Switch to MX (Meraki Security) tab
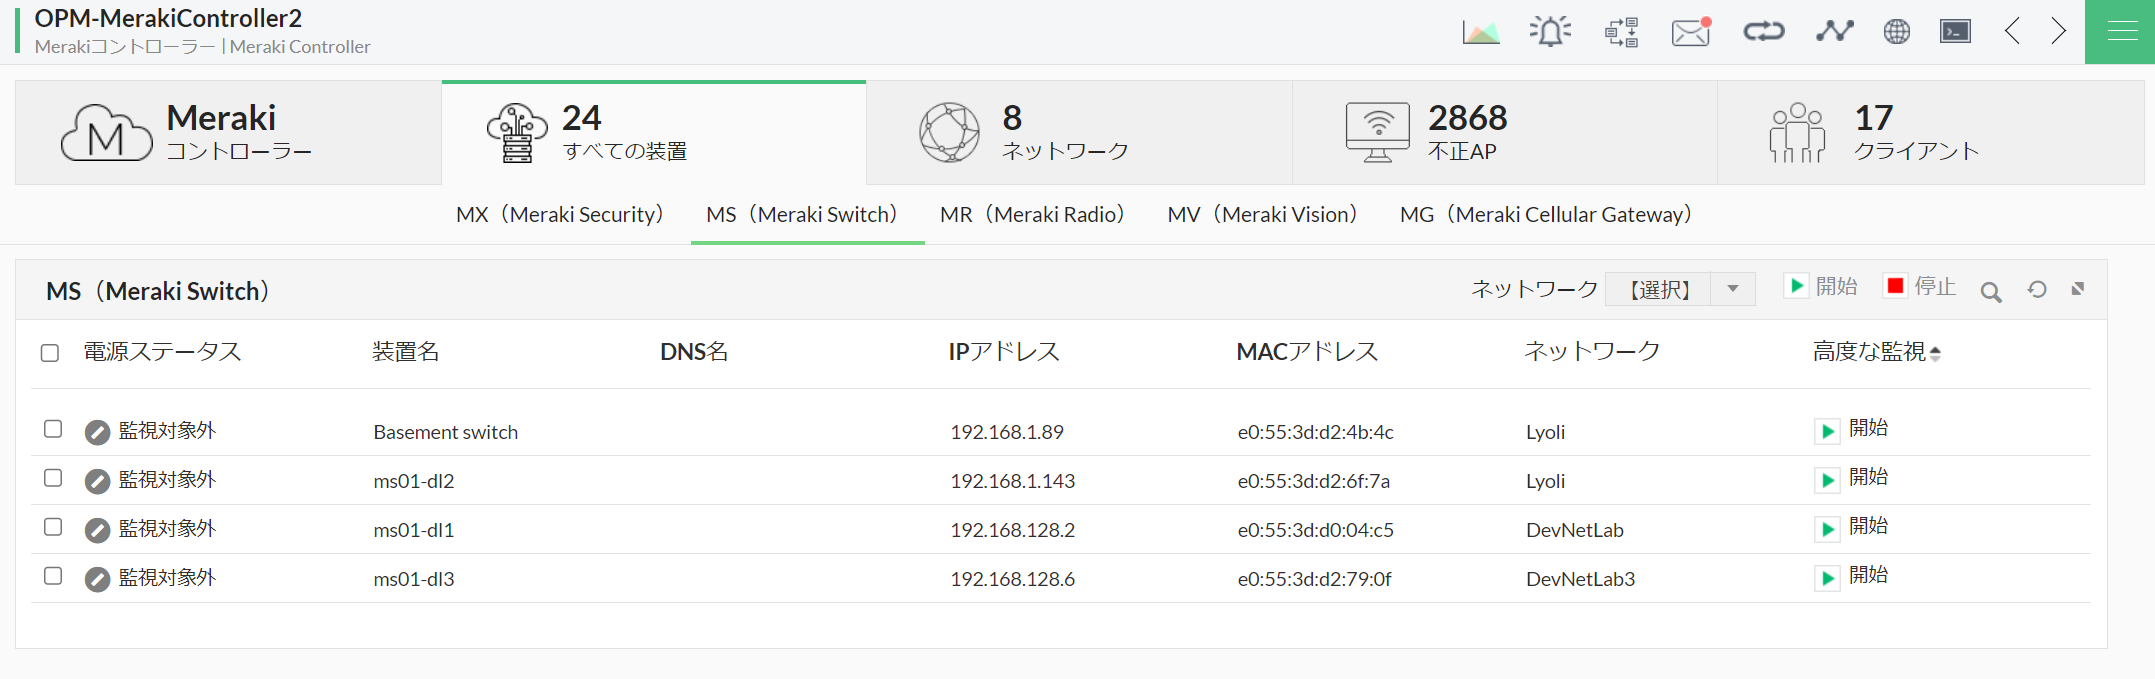 click(x=559, y=215)
